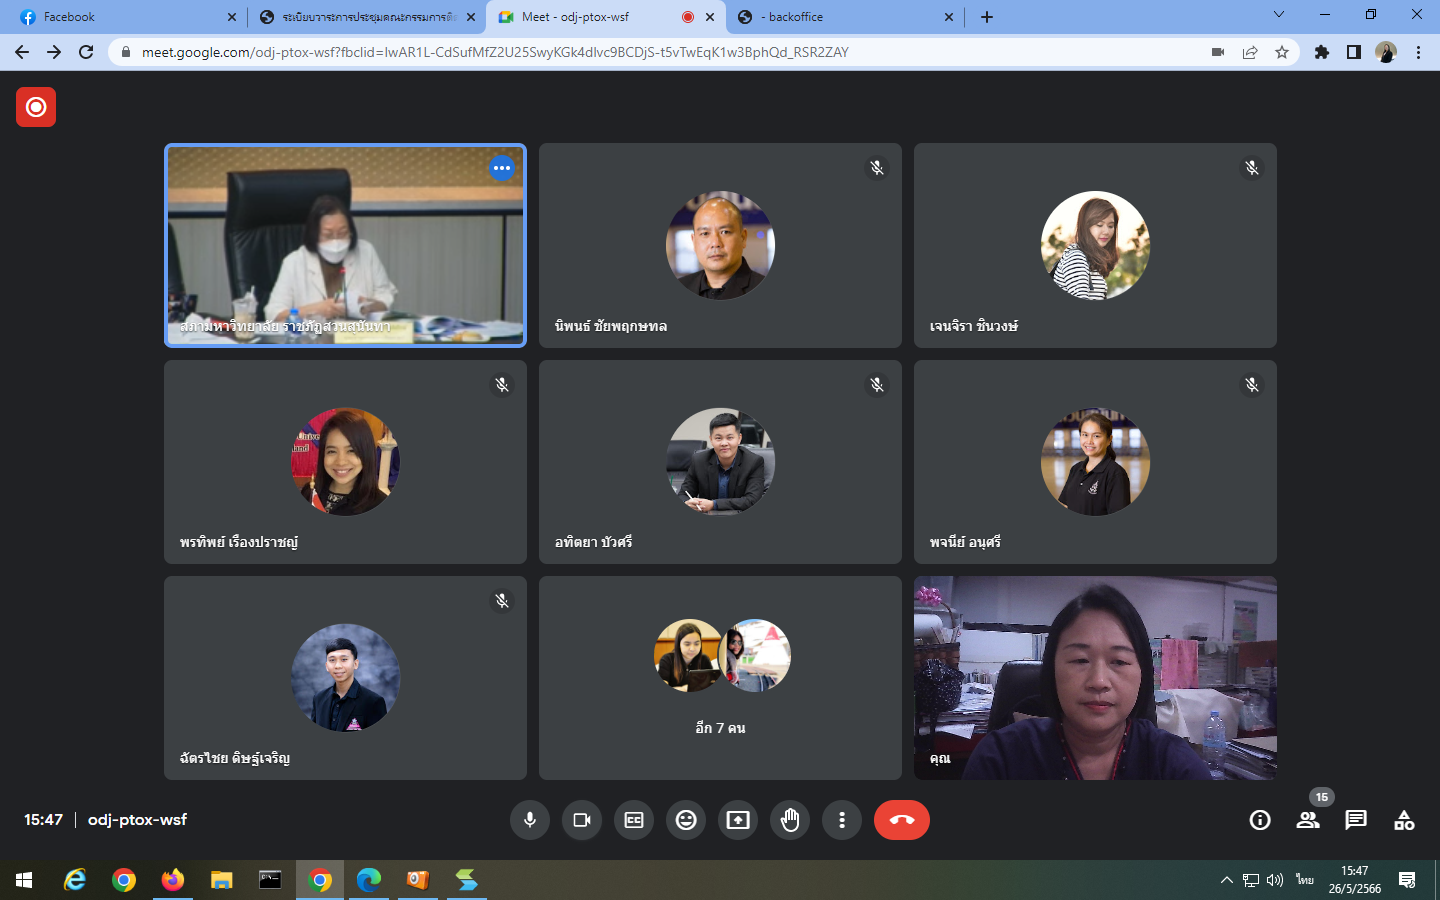Open meeting details info icon
Image resolution: width=1440 pixels, height=900 pixels.
click(x=1260, y=820)
